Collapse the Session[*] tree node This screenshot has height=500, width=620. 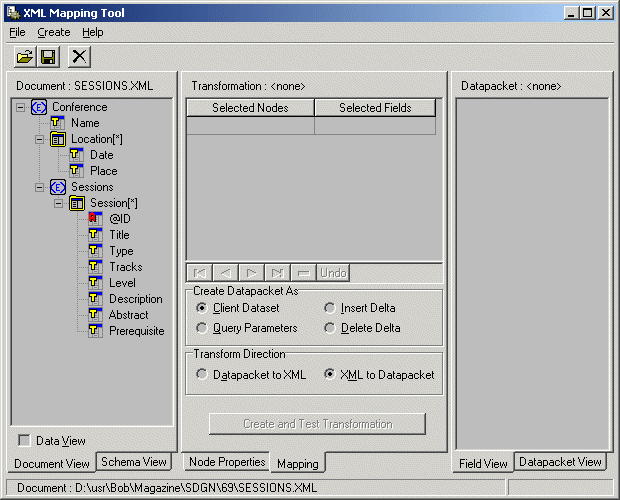pyautogui.click(x=59, y=203)
